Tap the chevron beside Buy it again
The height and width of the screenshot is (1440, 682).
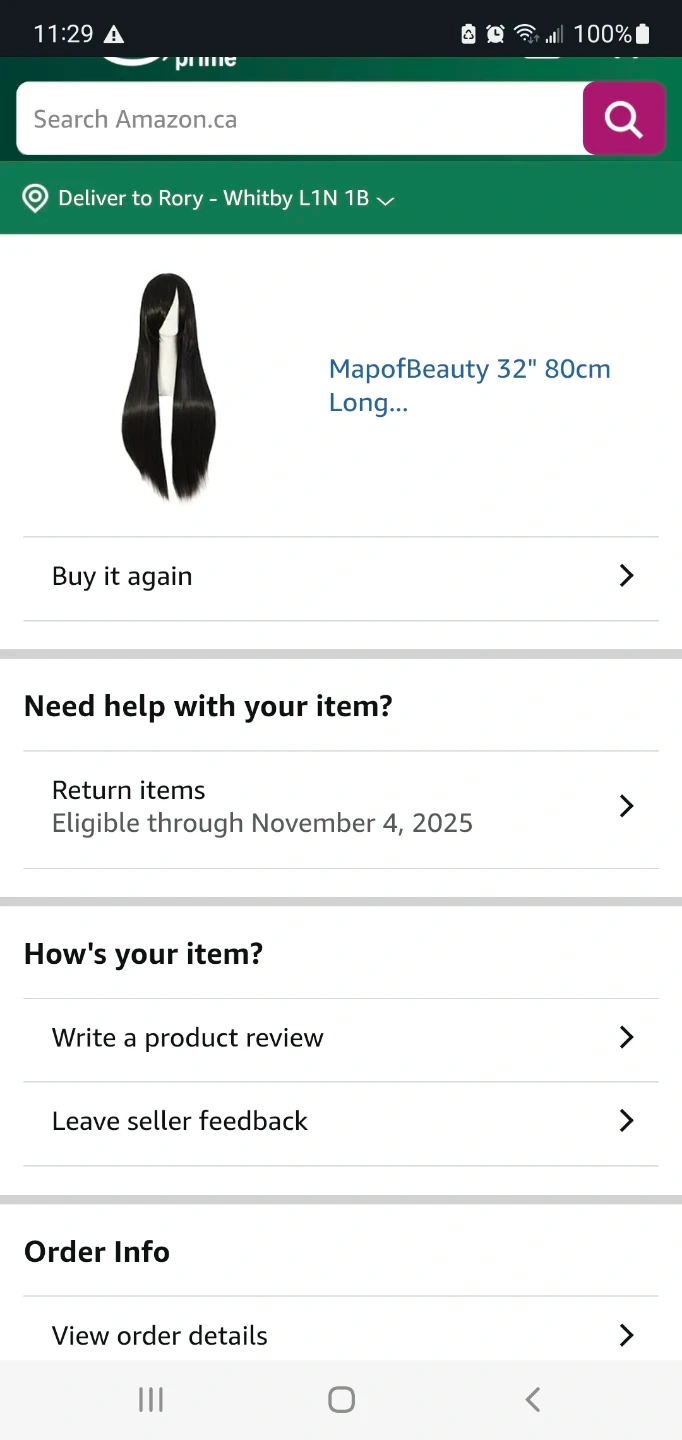[x=626, y=576]
